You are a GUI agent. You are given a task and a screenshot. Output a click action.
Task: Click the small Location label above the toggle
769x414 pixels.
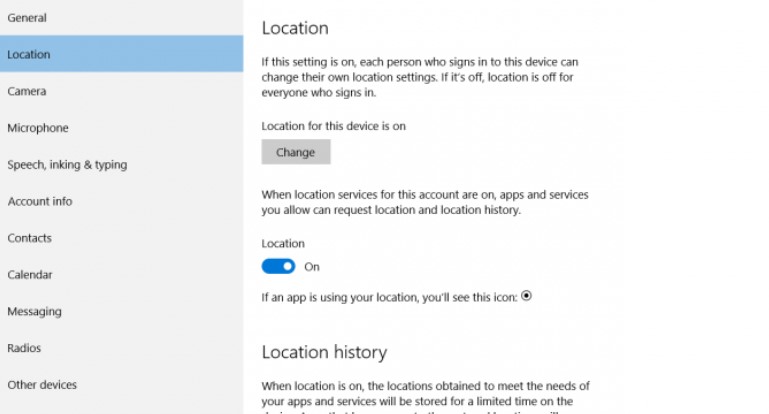click(x=283, y=243)
